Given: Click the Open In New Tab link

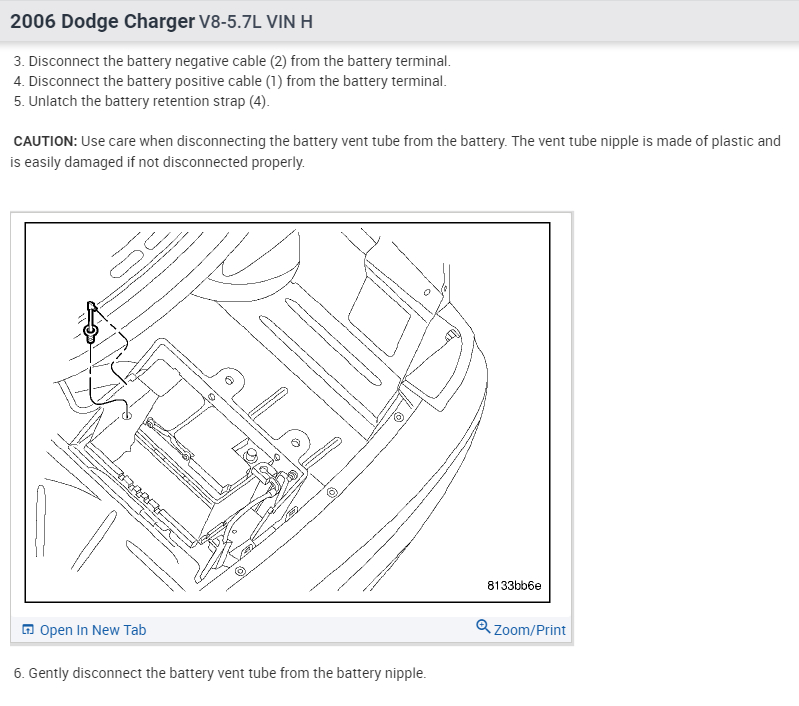Looking at the screenshot, I should 93,630.
